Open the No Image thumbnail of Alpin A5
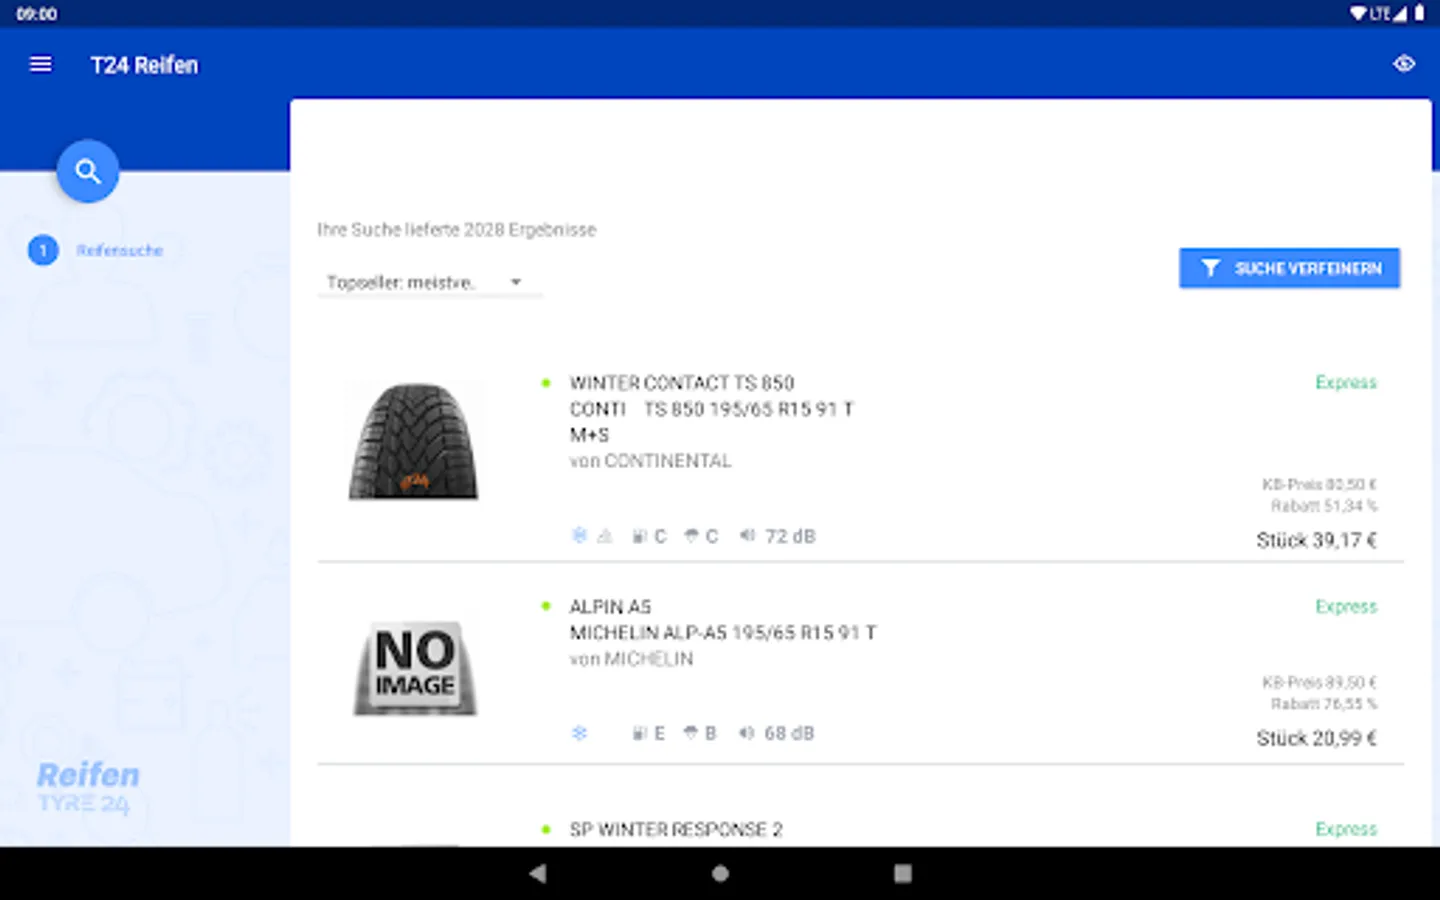Screen dimensions: 1440x900 pos(415,668)
